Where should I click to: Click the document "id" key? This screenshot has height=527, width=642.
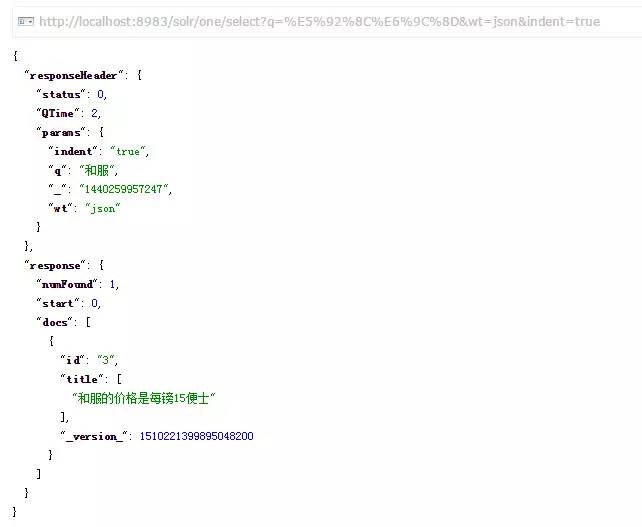point(73,360)
